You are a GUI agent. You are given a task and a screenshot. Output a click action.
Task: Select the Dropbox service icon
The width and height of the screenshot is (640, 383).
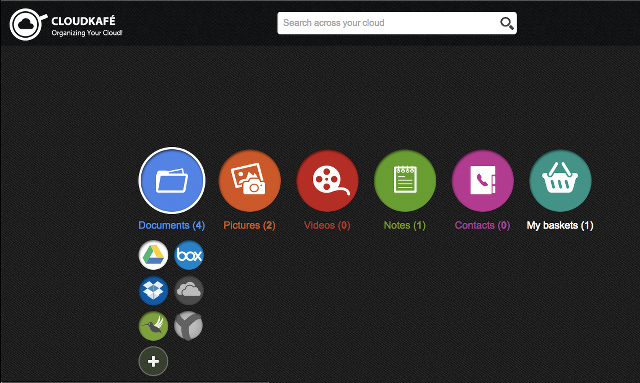153,291
